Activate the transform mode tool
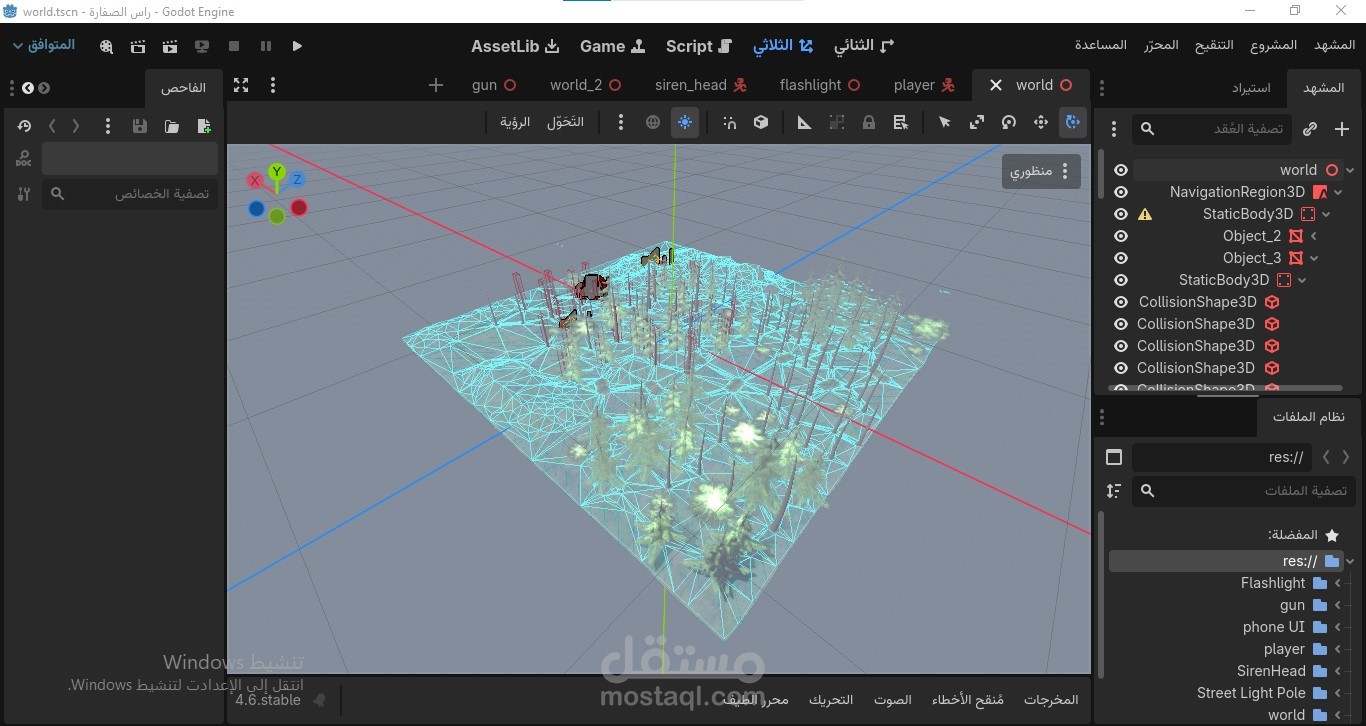Viewport: 1366px width, 726px height. click(1073, 122)
